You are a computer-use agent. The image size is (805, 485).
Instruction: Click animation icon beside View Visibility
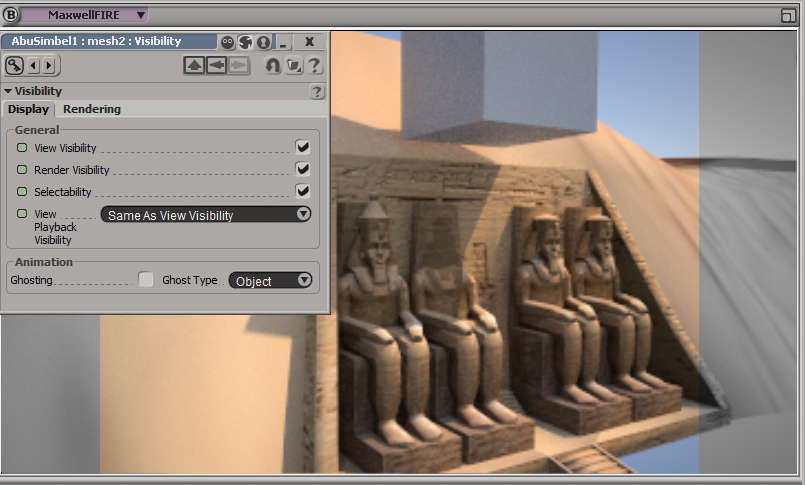(22, 147)
